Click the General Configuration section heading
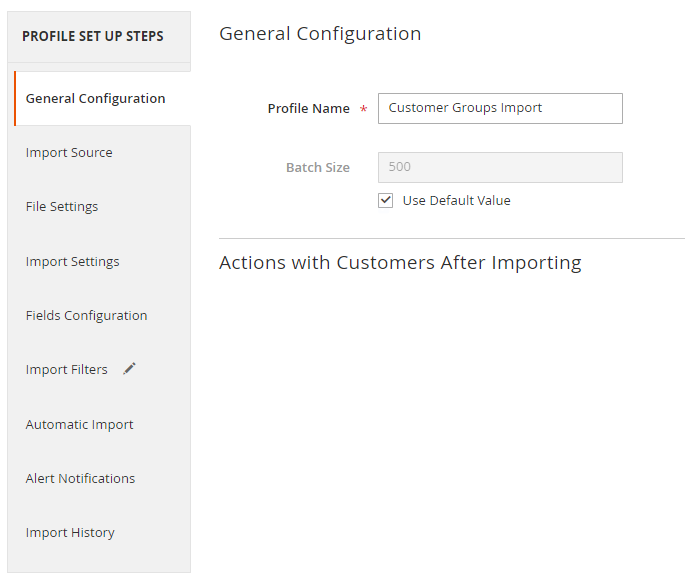The height and width of the screenshot is (584, 685). (320, 34)
